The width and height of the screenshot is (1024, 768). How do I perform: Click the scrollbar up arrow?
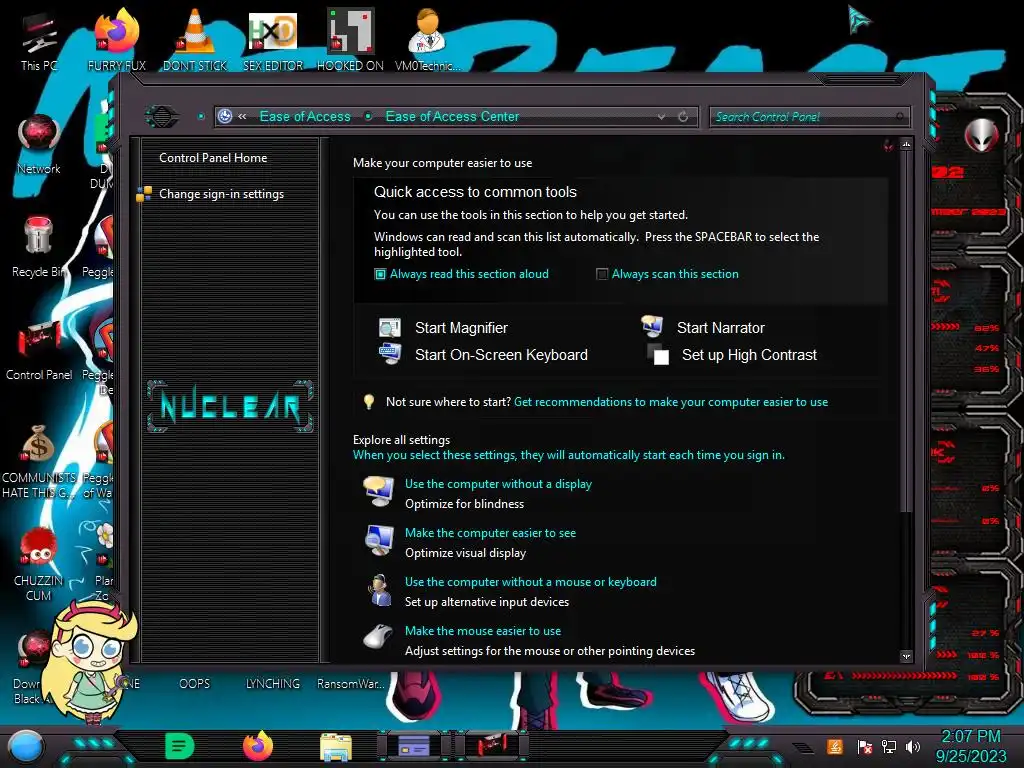point(906,144)
